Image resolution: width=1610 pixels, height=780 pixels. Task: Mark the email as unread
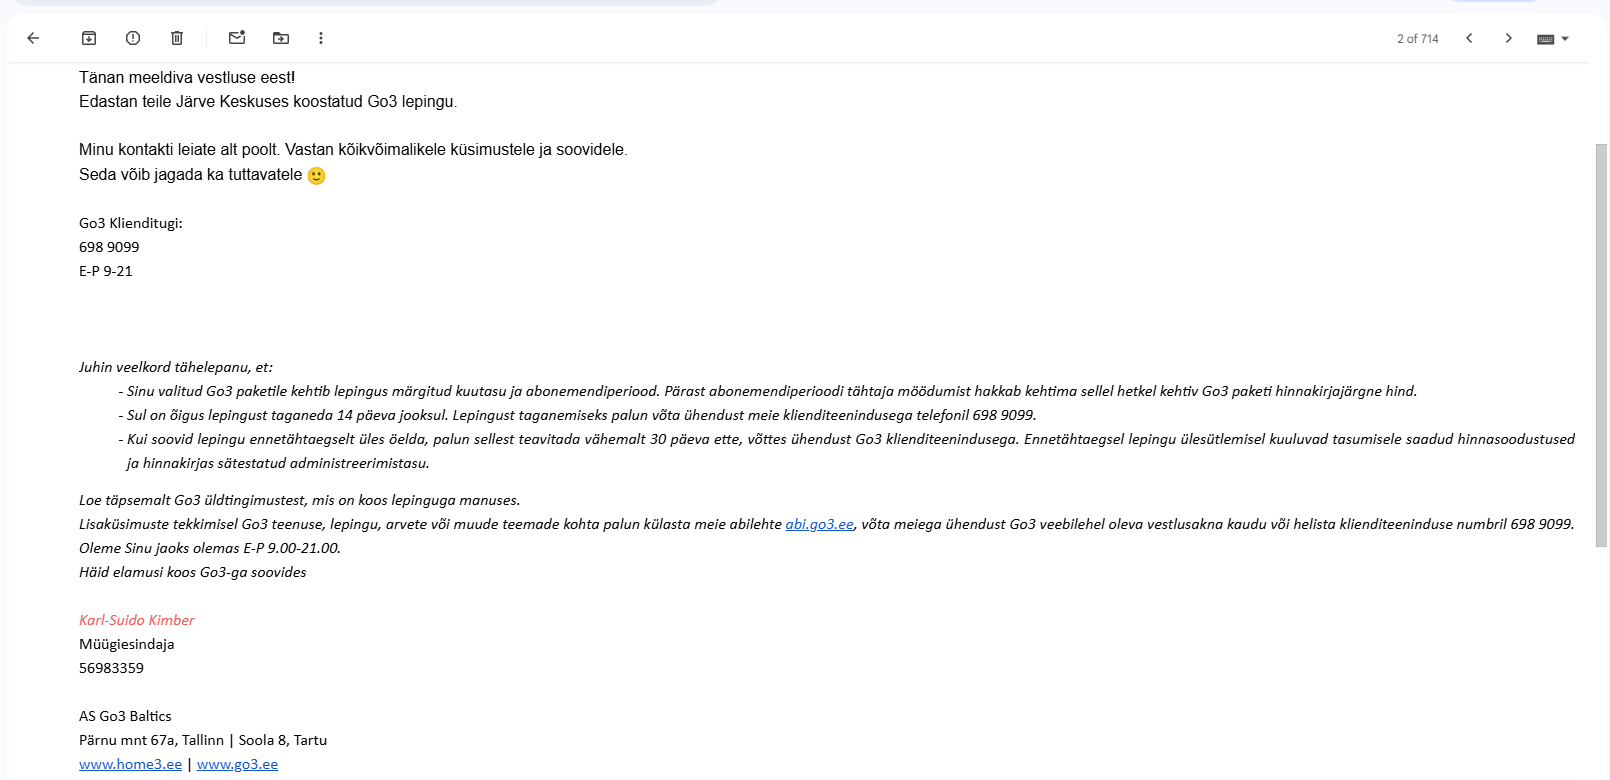point(237,38)
